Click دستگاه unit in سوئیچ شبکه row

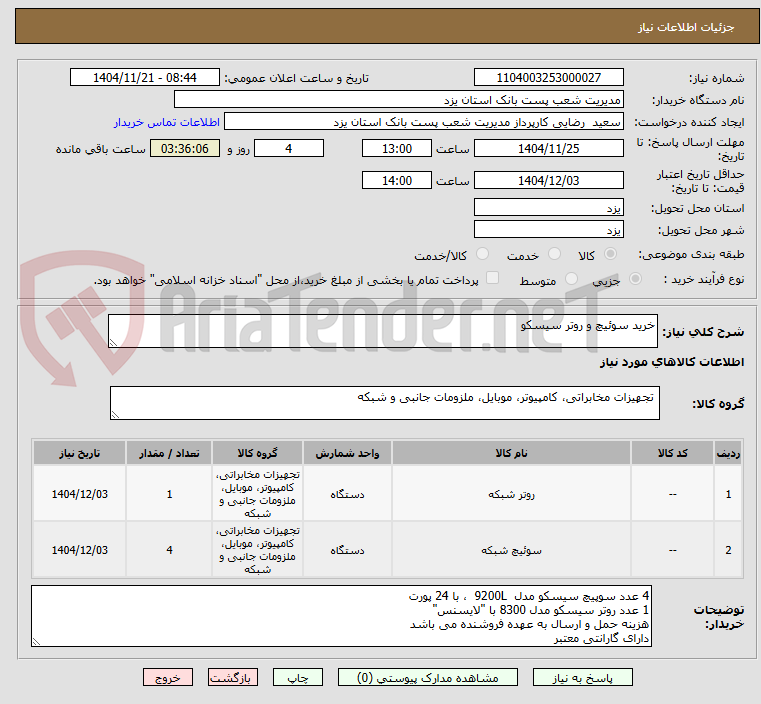347,550
